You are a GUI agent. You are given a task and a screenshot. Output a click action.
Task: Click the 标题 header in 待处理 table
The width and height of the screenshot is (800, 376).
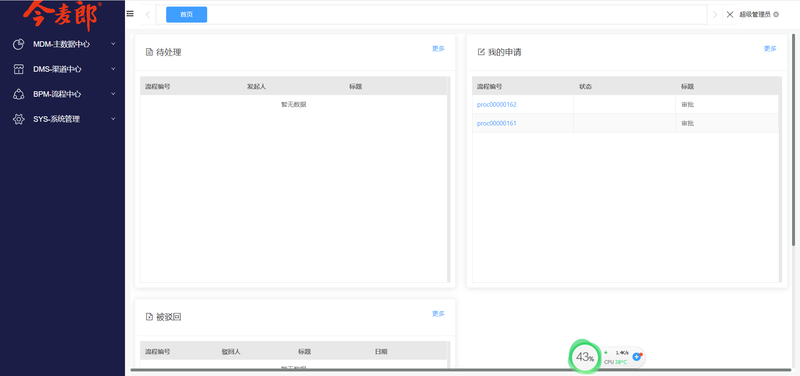[356, 87]
